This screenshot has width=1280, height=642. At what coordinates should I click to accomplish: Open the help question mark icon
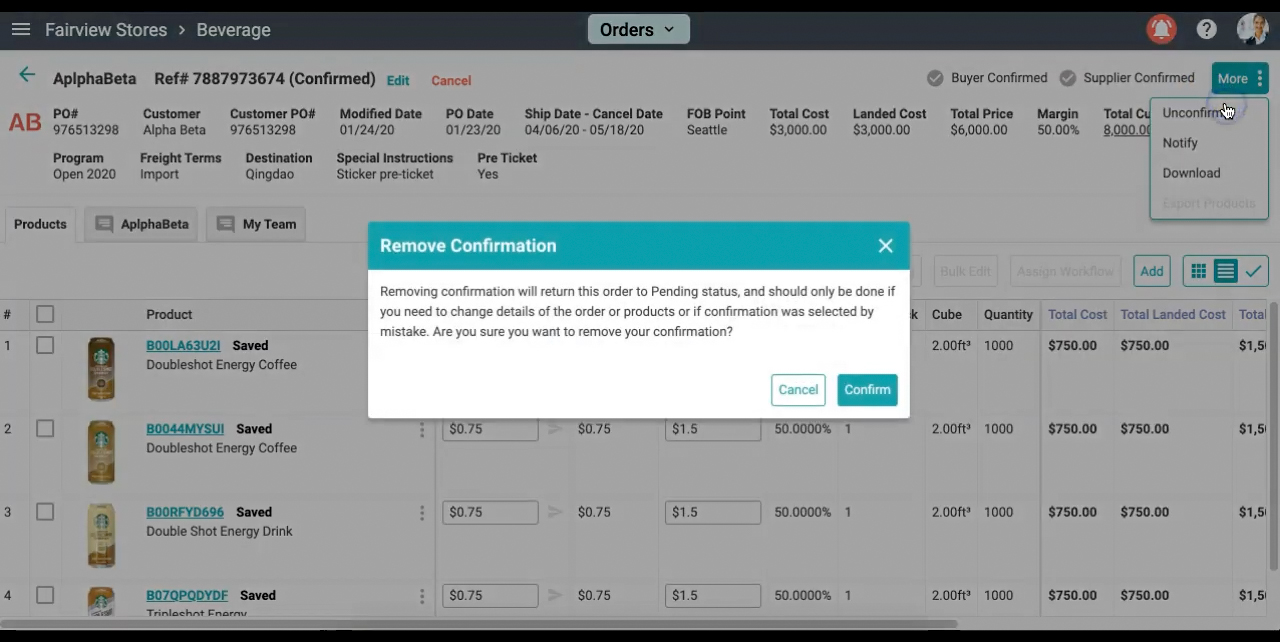click(x=1207, y=30)
